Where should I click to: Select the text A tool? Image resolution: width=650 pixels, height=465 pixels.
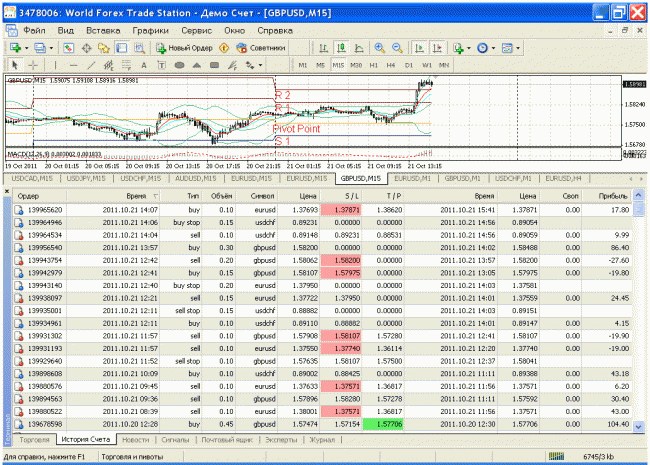pyautogui.click(x=144, y=65)
